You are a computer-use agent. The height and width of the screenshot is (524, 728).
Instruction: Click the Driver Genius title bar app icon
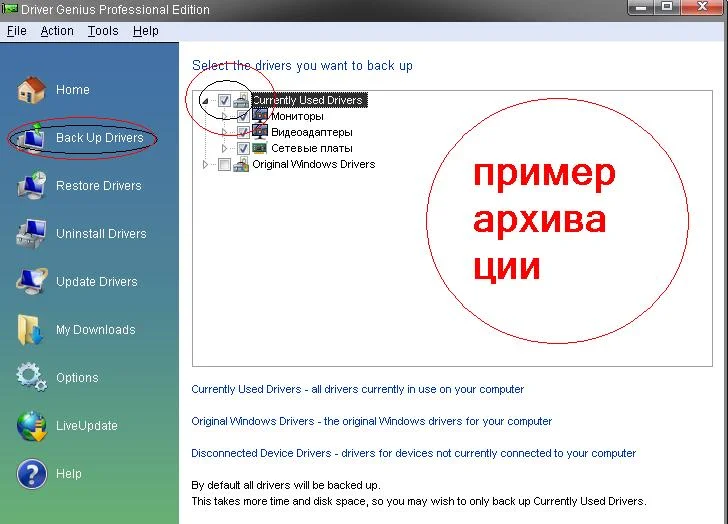[10, 8]
